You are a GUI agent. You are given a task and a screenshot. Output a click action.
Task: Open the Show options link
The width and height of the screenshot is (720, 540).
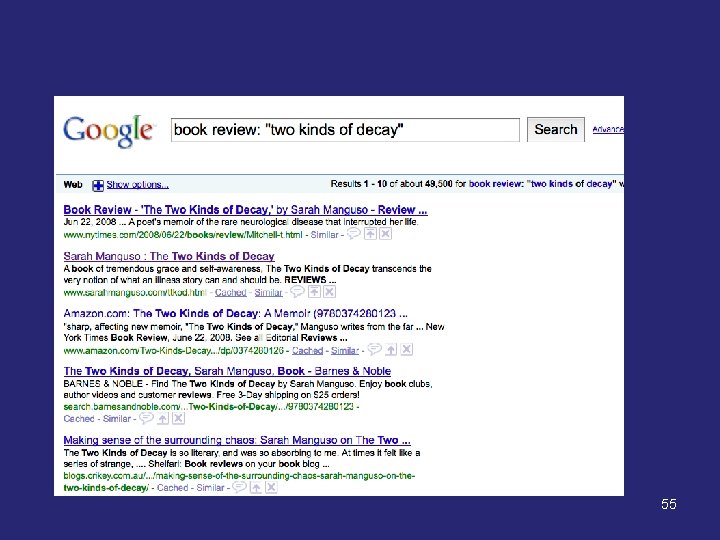click(x=138, y=185)
